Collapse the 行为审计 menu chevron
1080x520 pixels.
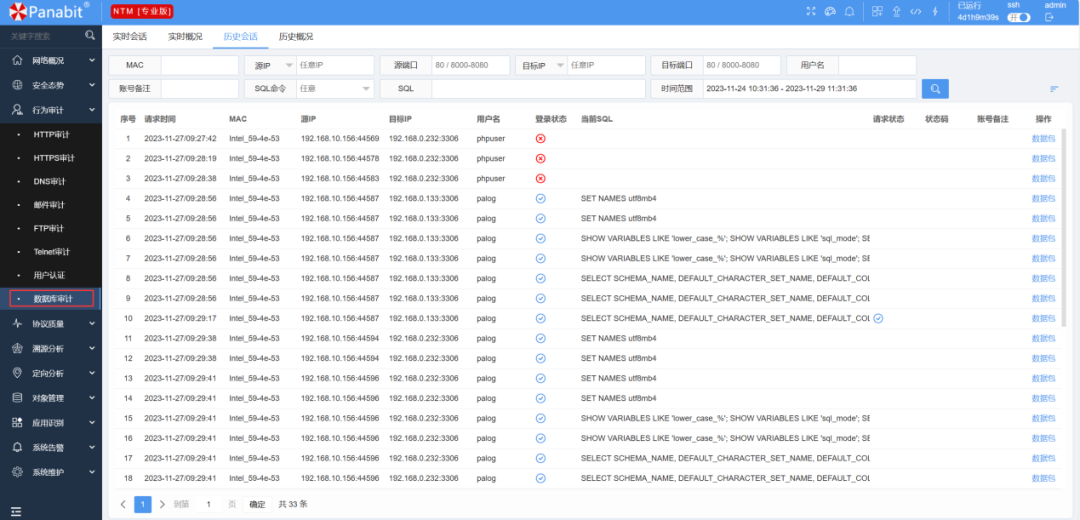click(92, 110)
